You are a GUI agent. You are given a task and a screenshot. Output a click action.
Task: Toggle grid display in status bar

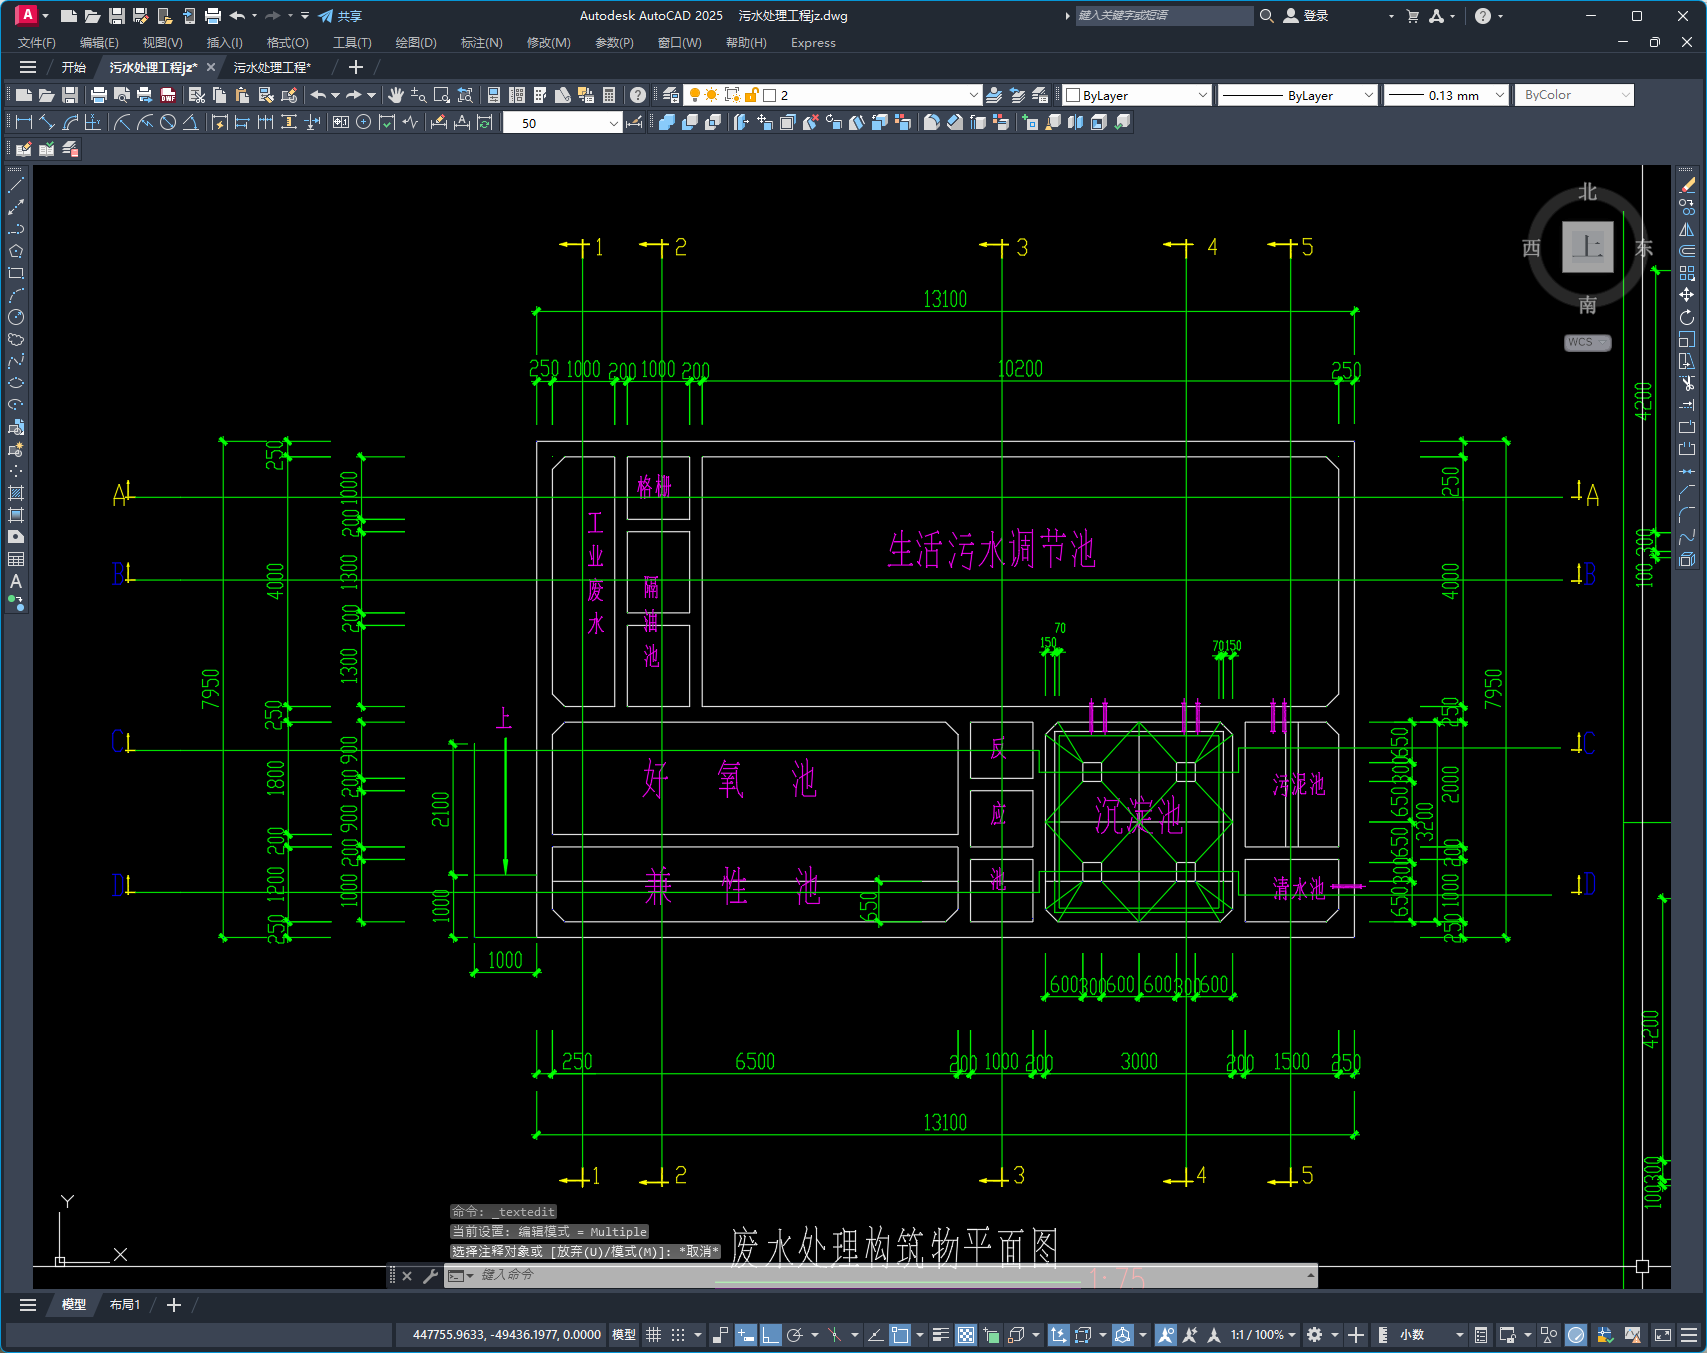click(x=654, y=1335)
